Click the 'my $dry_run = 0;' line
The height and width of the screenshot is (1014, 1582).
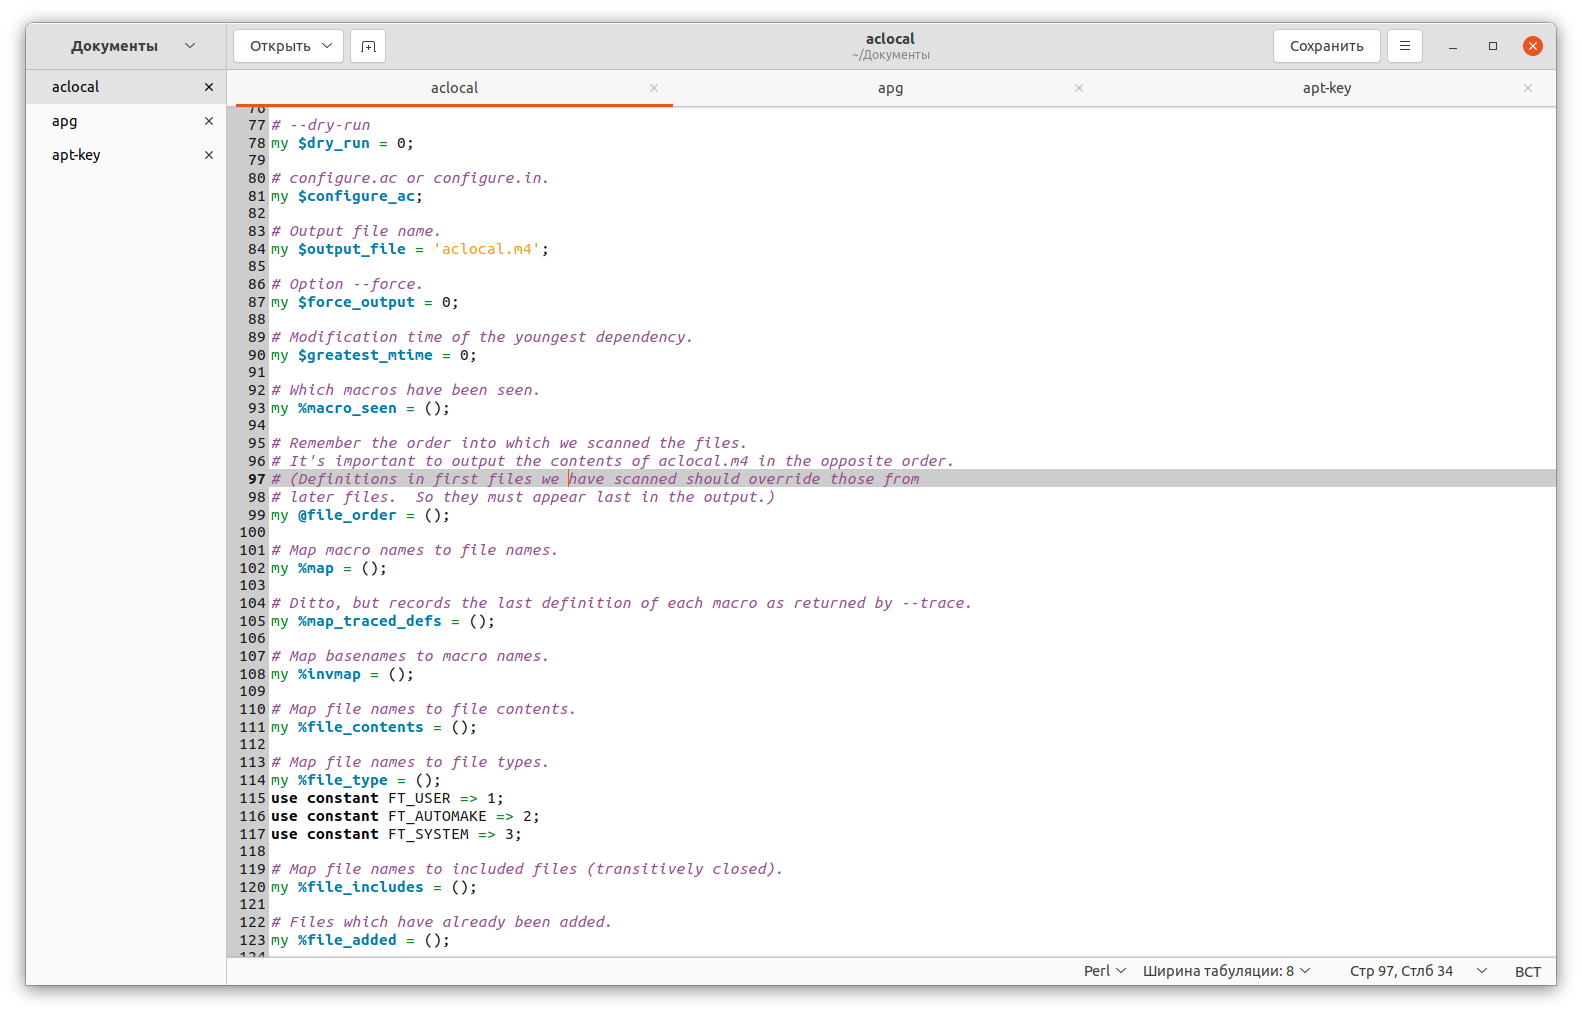click(x=342, y=143)
